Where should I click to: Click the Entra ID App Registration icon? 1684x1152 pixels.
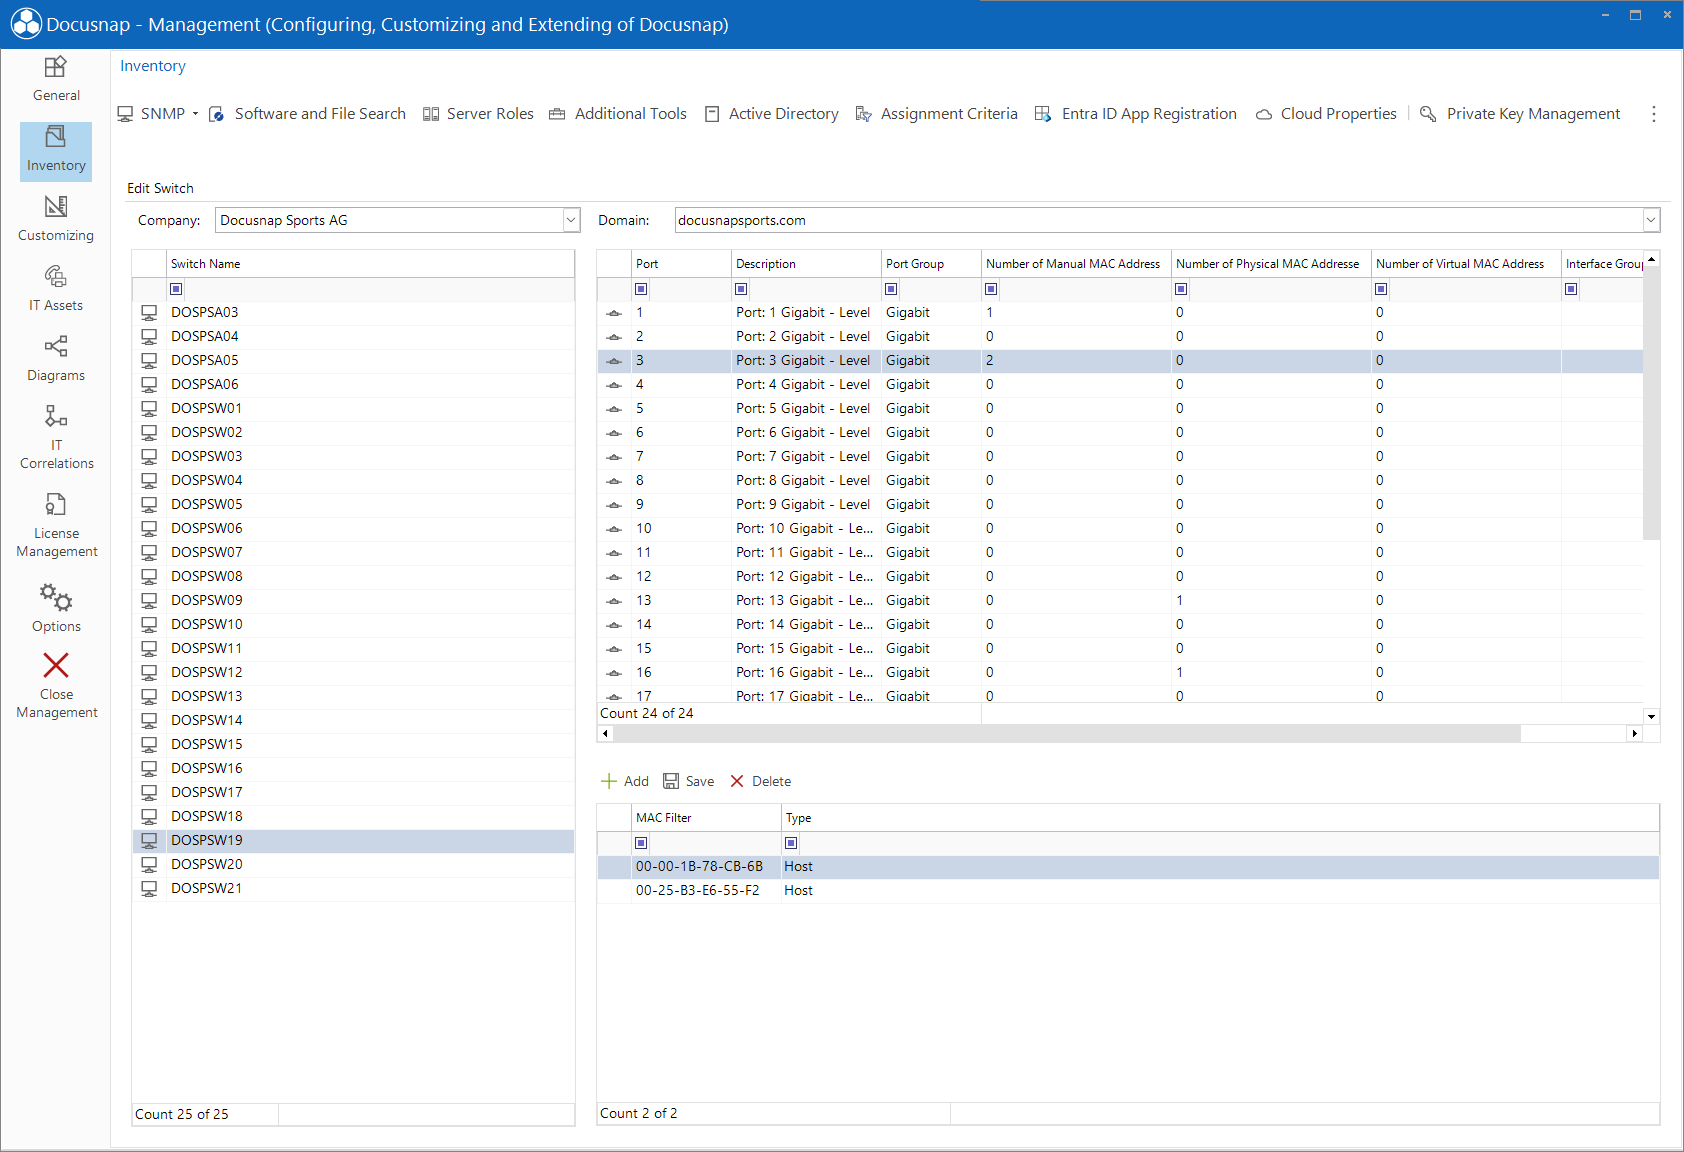[x=1042, y=114]
